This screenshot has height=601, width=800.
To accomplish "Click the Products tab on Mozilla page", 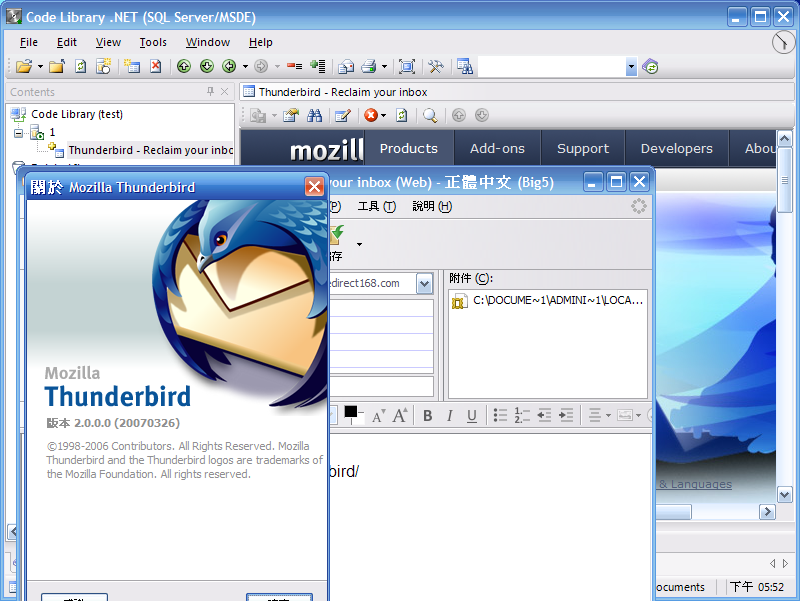I will (x=409, y=148).
